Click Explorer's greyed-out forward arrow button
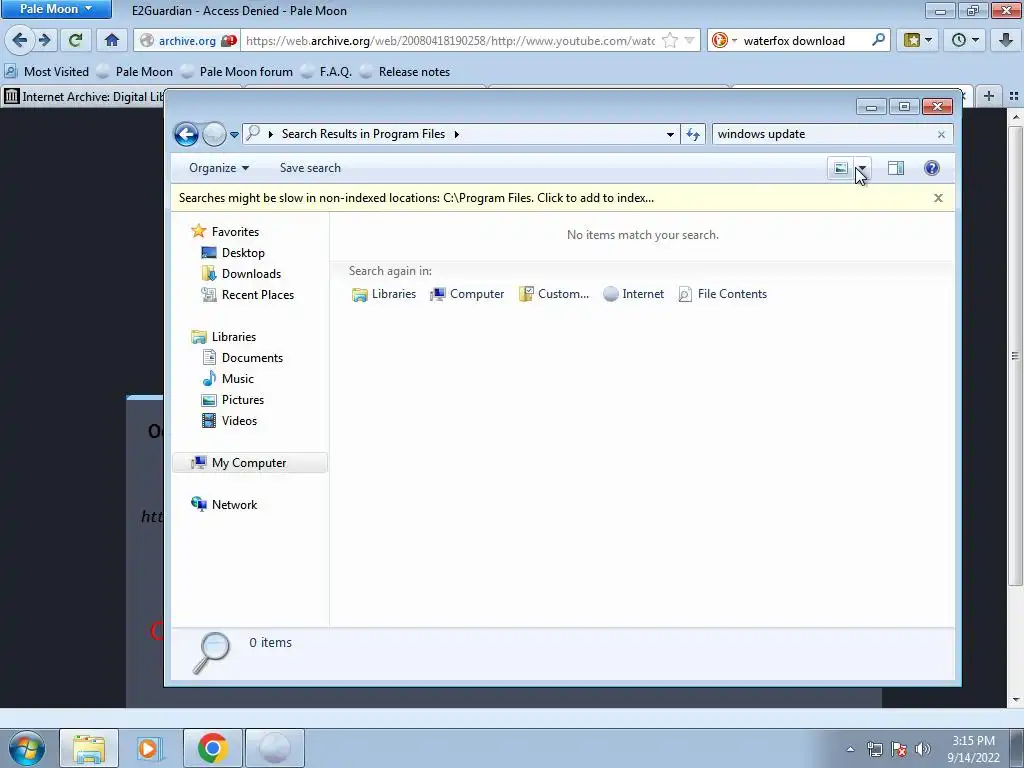The height and width of the screenshot is (768, 1024). [x=214, y=135]
